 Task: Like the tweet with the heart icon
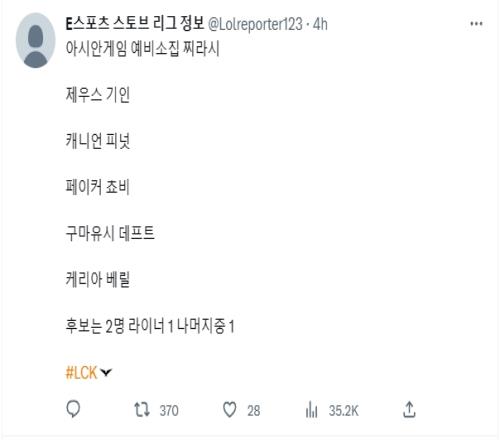229,410
